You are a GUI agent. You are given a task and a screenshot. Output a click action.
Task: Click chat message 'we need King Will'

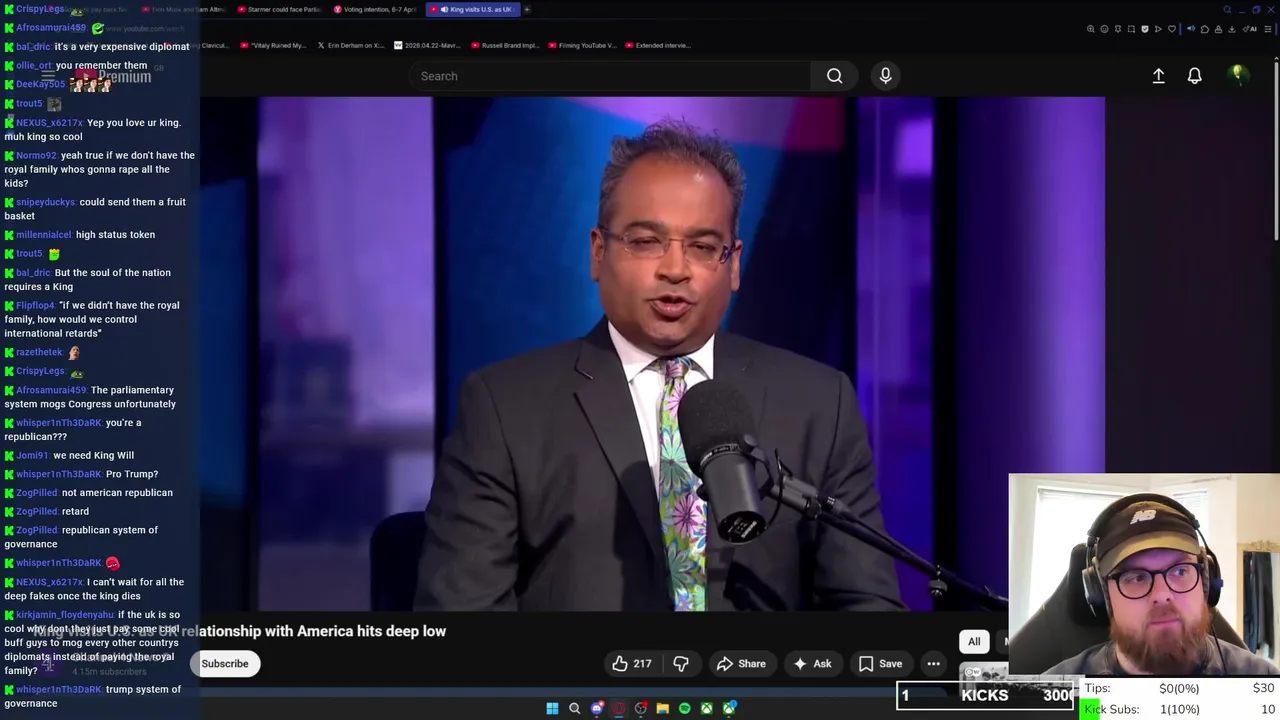93,456
